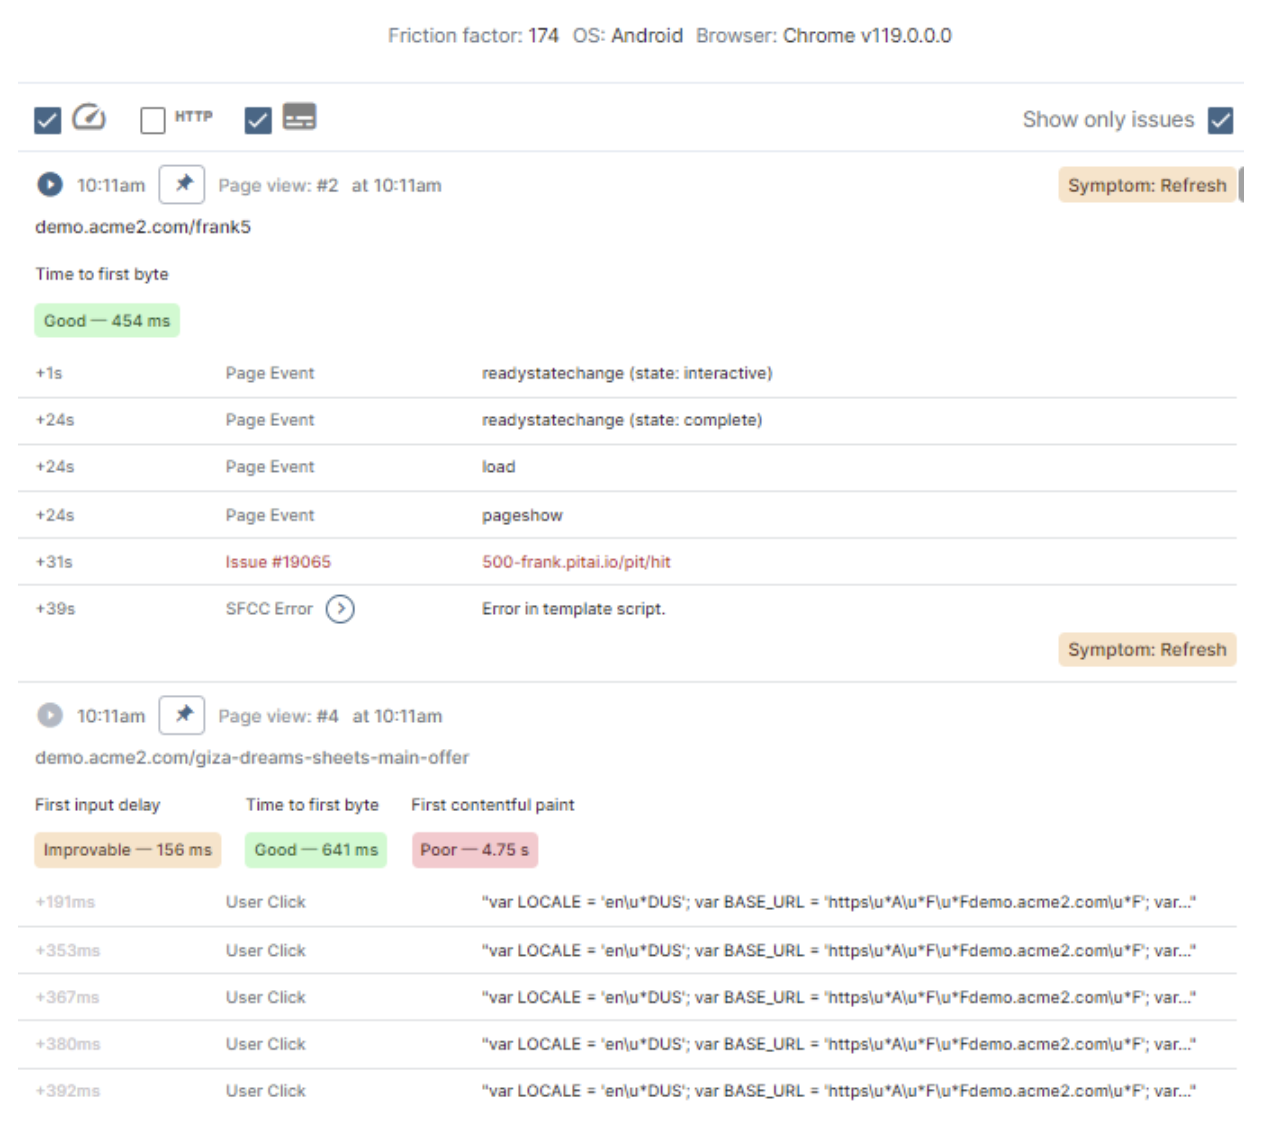
Task: Click the demo.acme2.com/giza-dreams-sheets-main-offer URL
Action: pyautogui.click(x=252, y=758)
